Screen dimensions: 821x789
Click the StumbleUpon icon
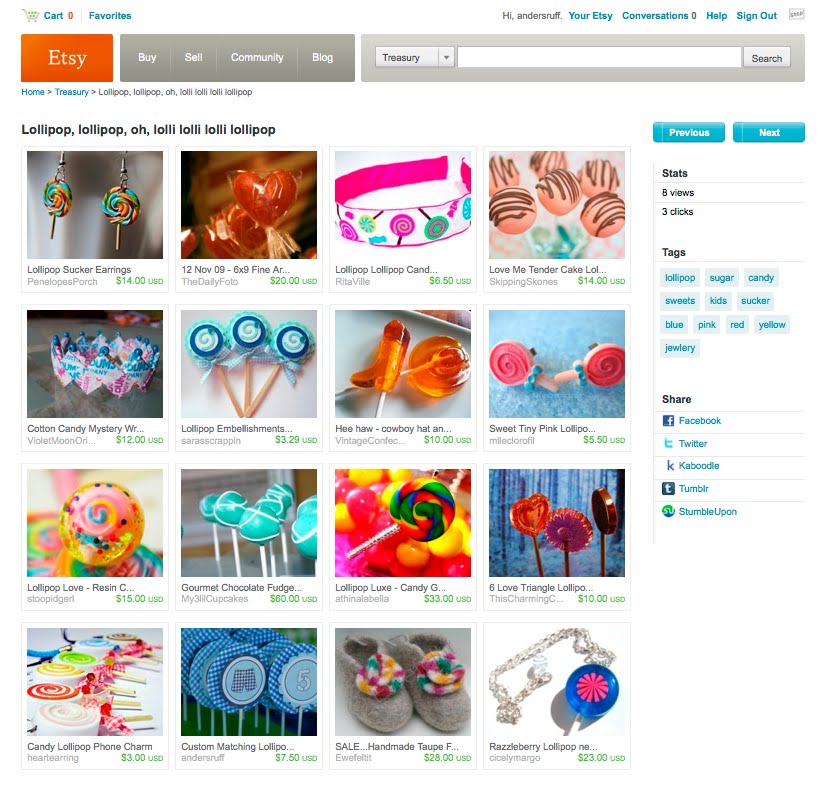[668, 511]
